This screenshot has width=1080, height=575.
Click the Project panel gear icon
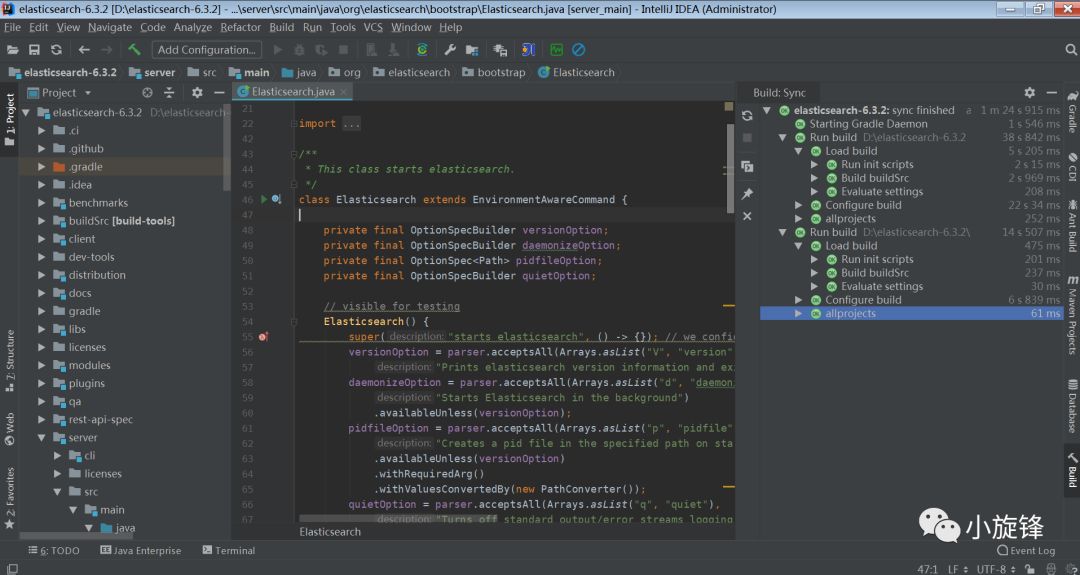[197, 92]
